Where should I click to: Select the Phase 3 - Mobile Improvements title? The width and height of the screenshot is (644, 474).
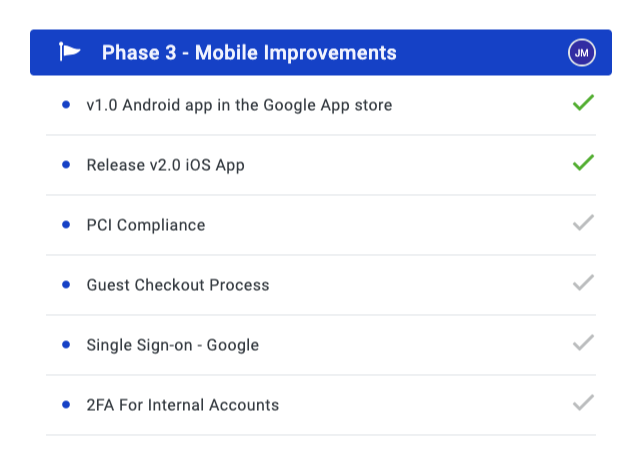pyautogui.click(x=249, y=53)
